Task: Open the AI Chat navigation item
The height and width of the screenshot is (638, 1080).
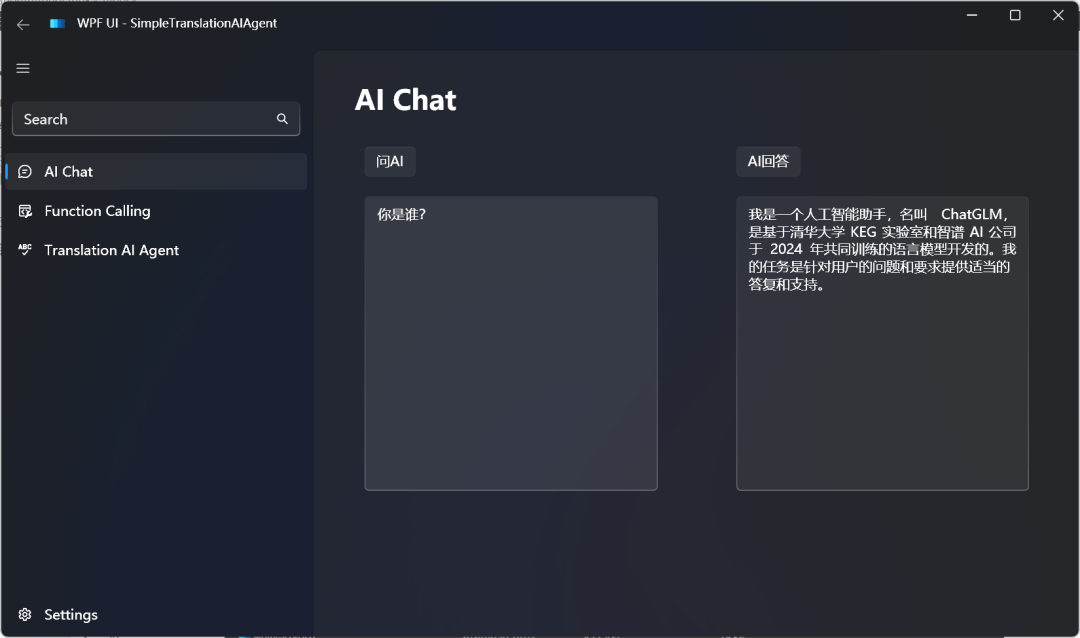Action: tap(156, 172)
